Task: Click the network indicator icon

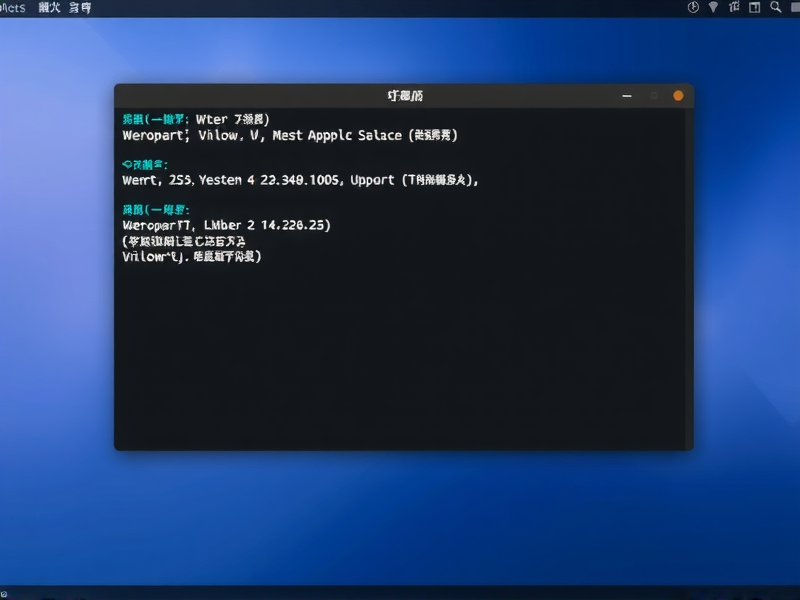Action: coord(713,7)
